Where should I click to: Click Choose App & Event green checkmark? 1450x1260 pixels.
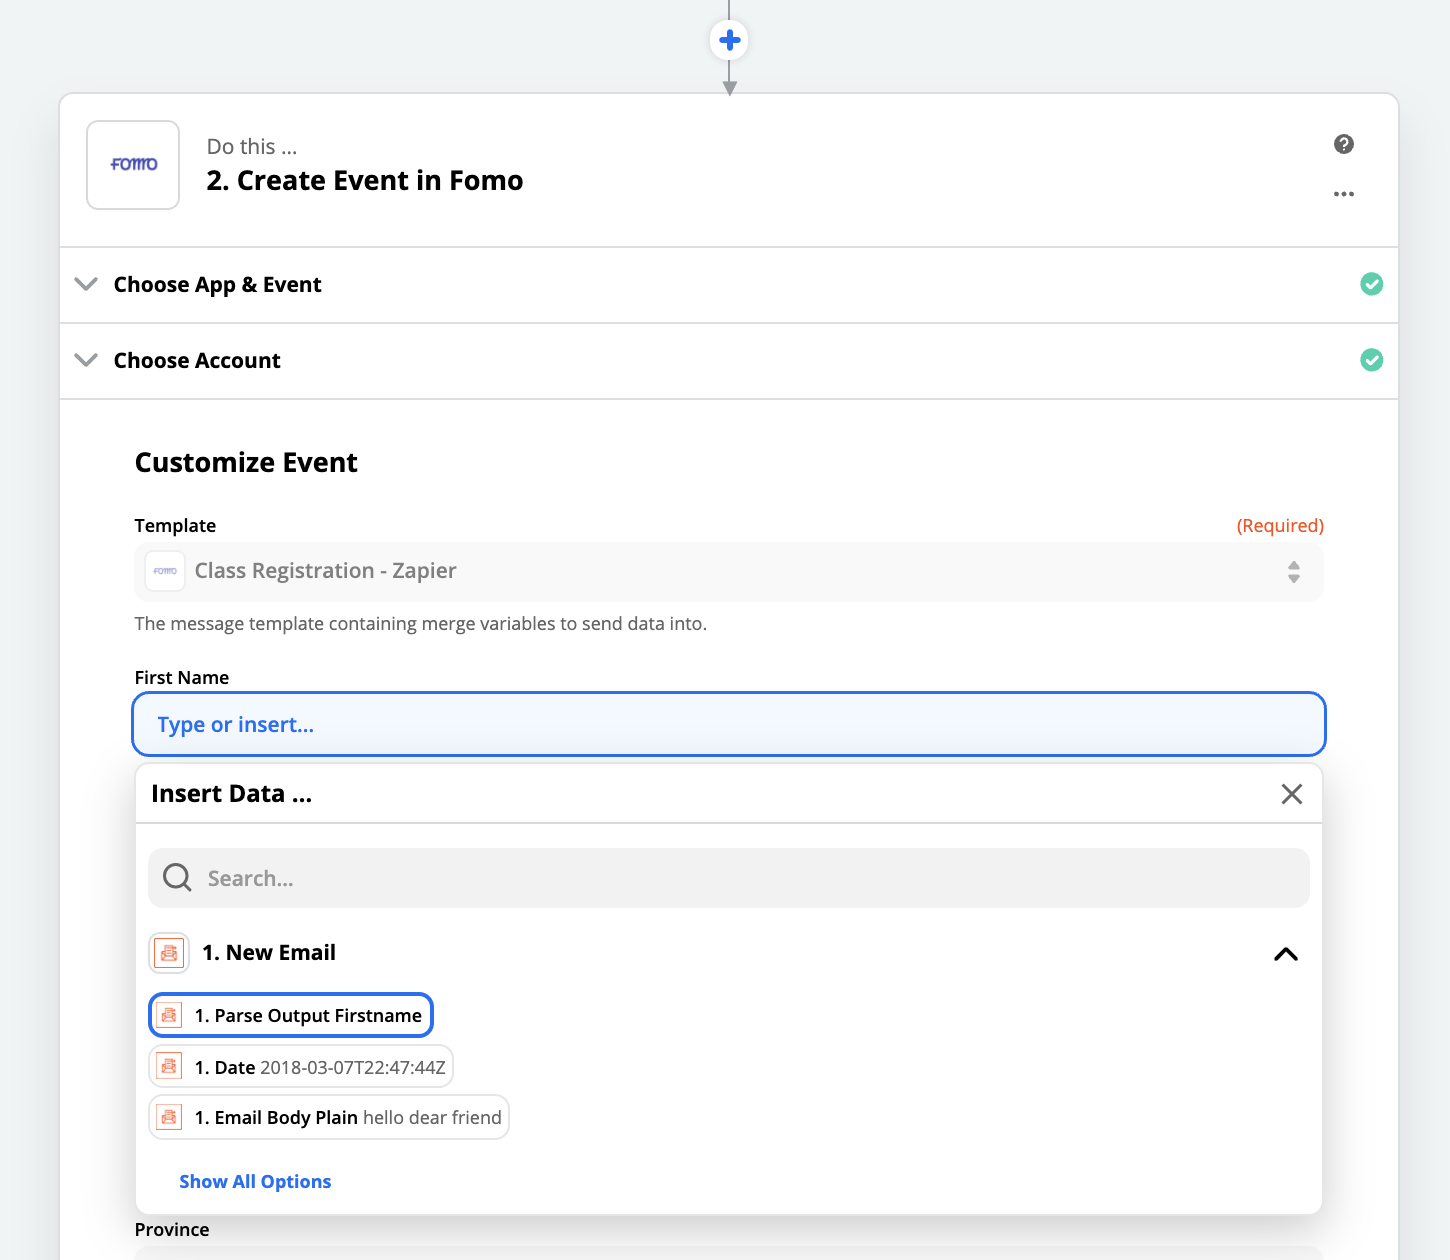(1372, 284)
